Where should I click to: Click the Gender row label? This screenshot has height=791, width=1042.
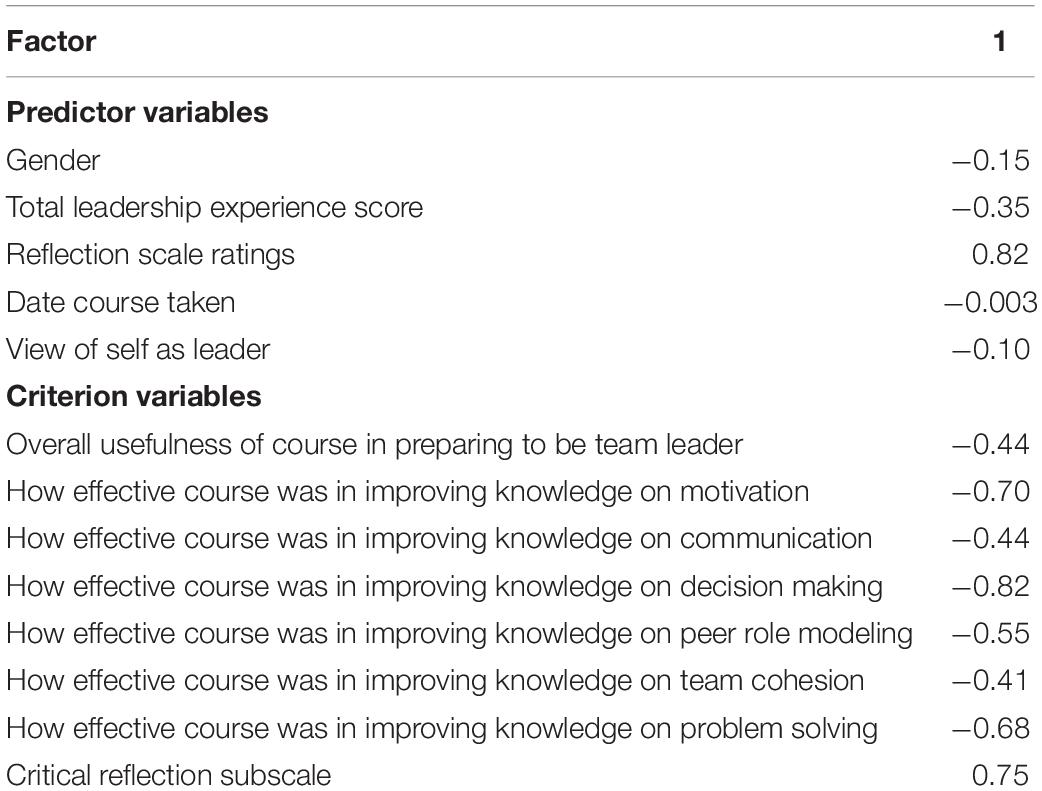coord(52,160)
